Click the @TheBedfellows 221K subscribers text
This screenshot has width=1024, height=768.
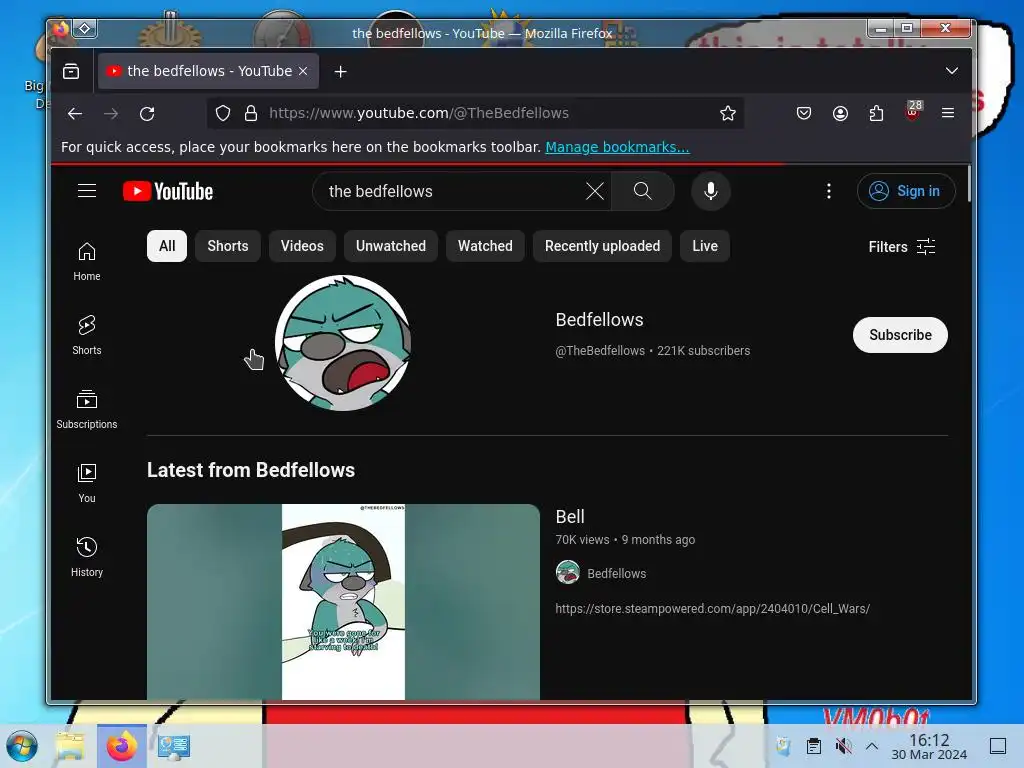coord(652,351)
